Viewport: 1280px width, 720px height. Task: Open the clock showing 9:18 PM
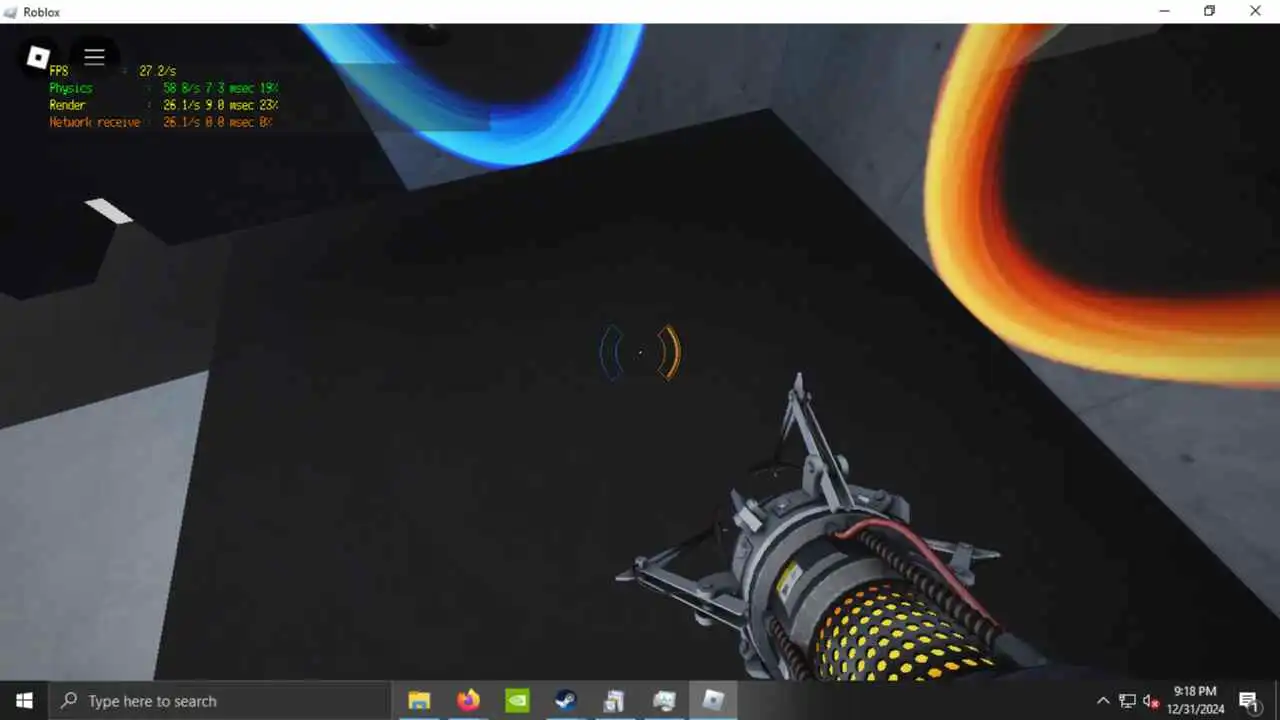[1195, 700]
